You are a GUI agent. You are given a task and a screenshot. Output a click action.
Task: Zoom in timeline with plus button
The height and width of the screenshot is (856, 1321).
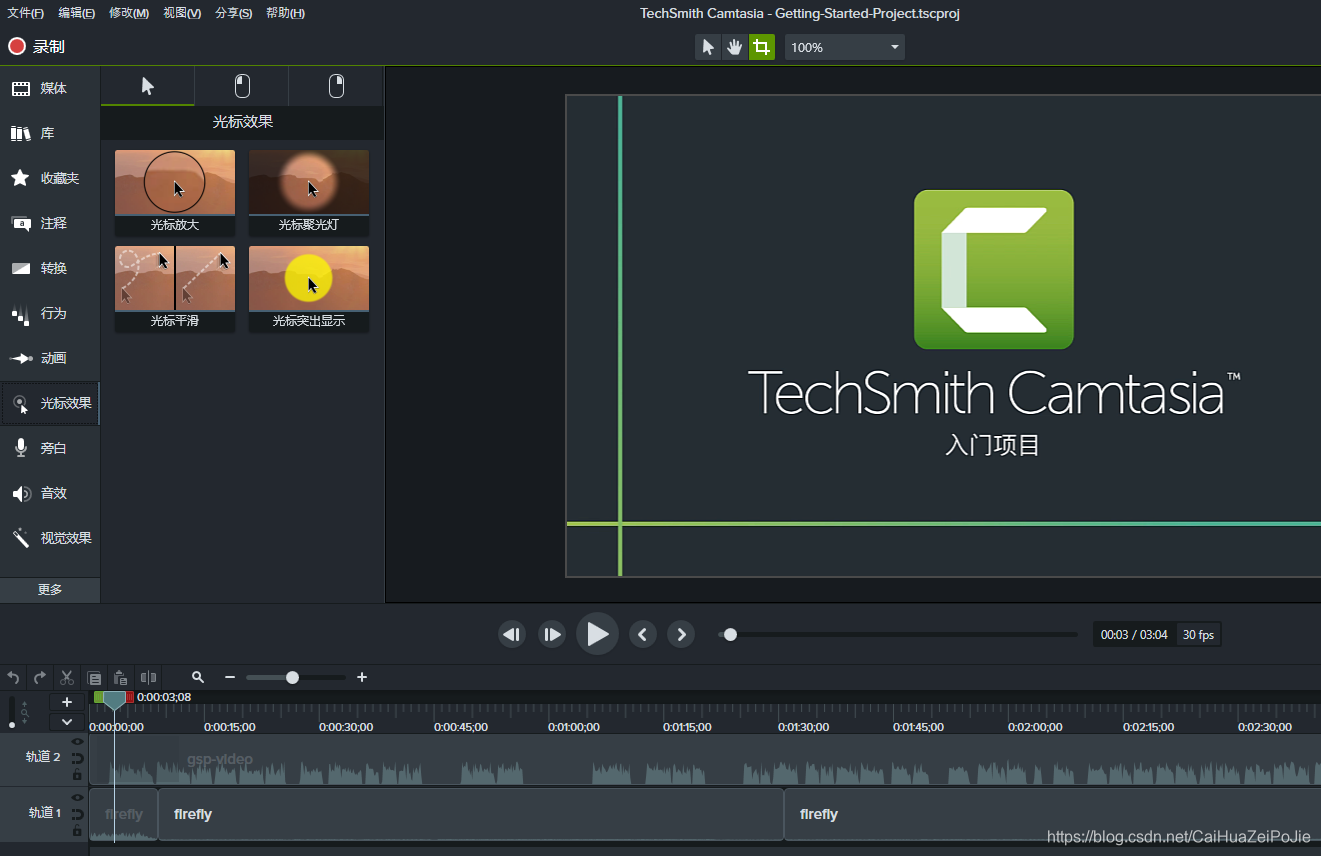point(362,677)
